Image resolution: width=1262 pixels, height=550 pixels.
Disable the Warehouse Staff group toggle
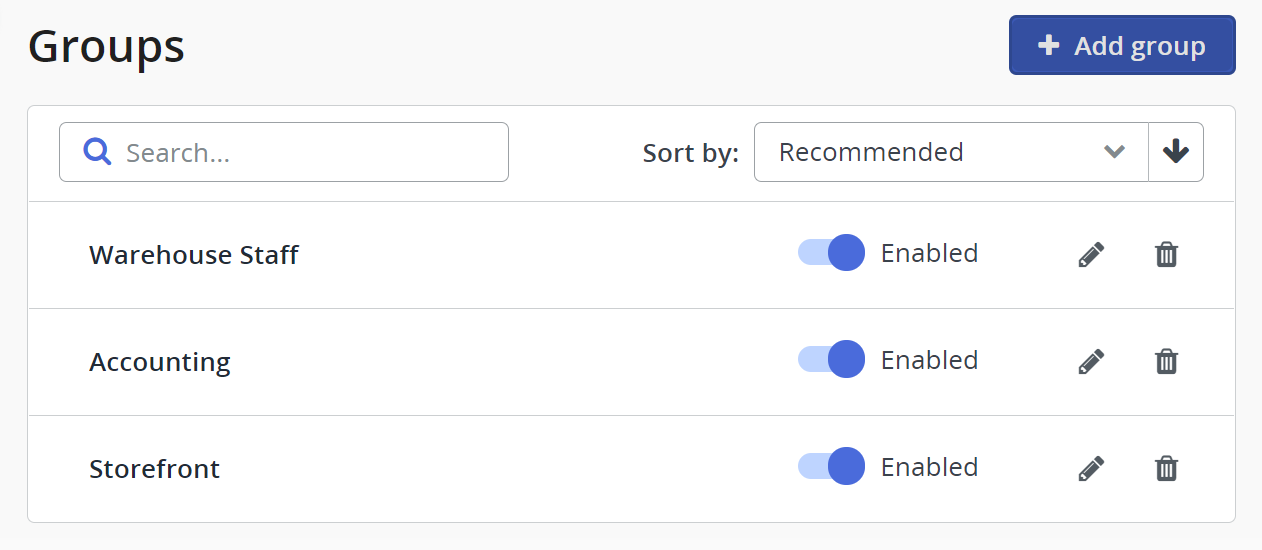point(831,253)
